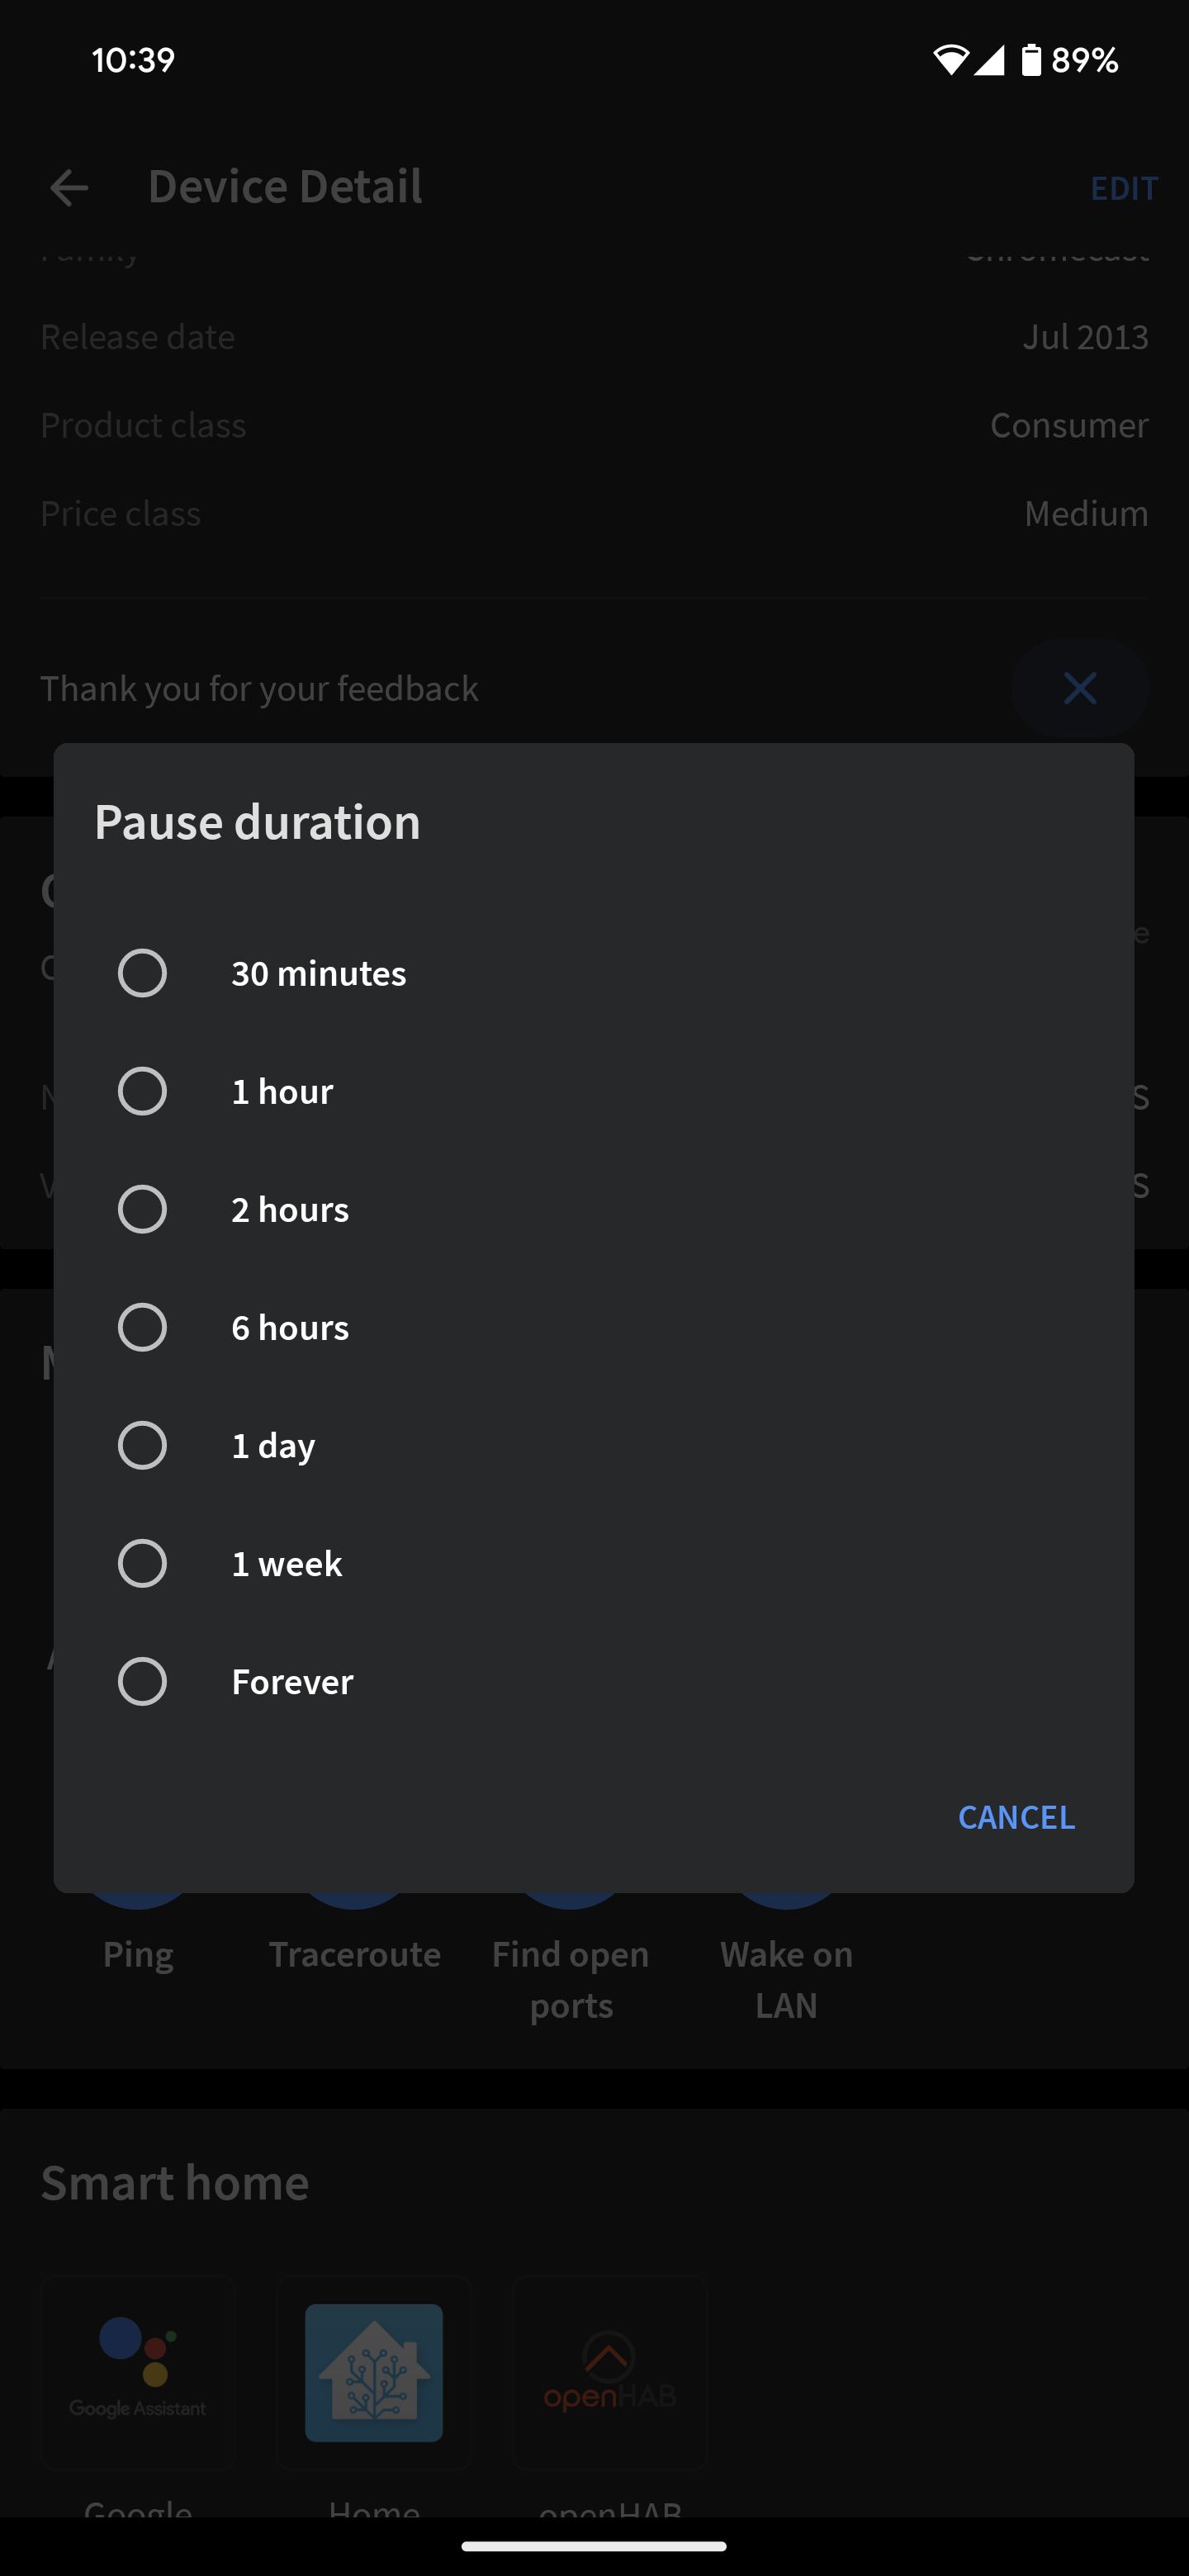Tap the back arrow icon
The height and width of the screenshot is (2576, 1189).
pyautogui.click(x=69, y=187)
